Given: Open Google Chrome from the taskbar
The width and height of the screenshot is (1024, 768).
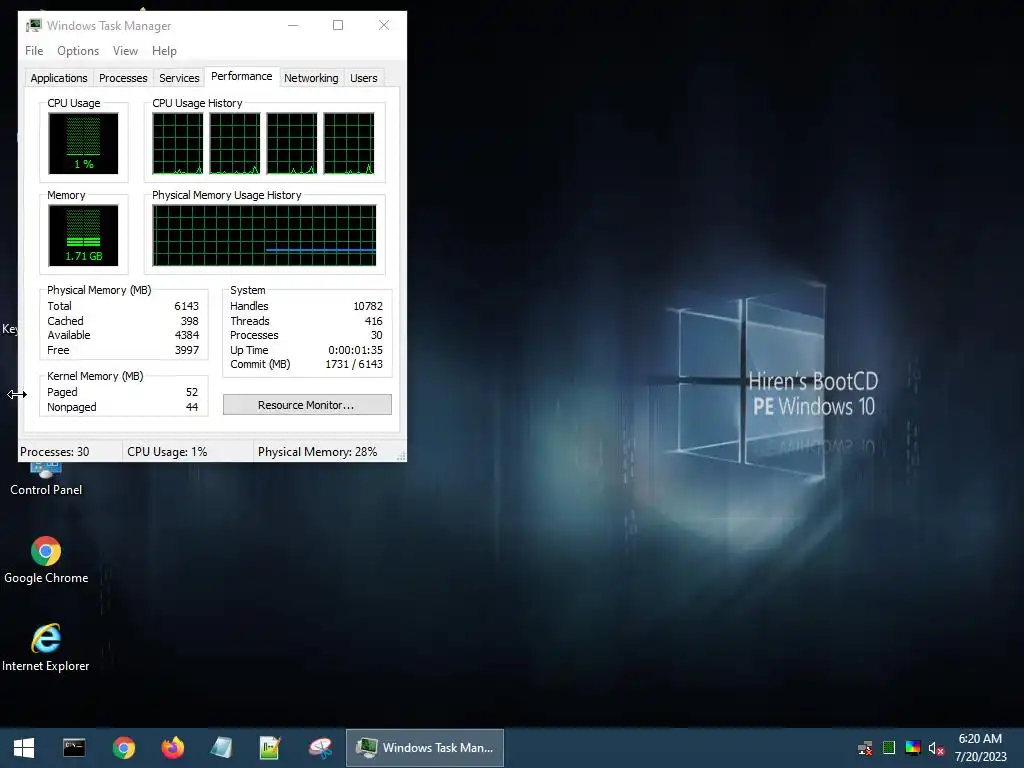Looking at the screenshot, I should click(123, 748).
